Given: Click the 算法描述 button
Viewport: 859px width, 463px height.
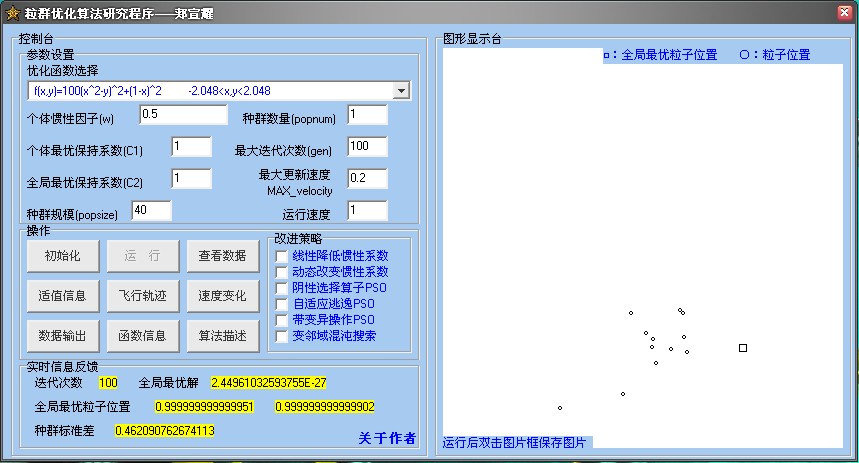Looking at the screenshot, I should tap(222, 336).
